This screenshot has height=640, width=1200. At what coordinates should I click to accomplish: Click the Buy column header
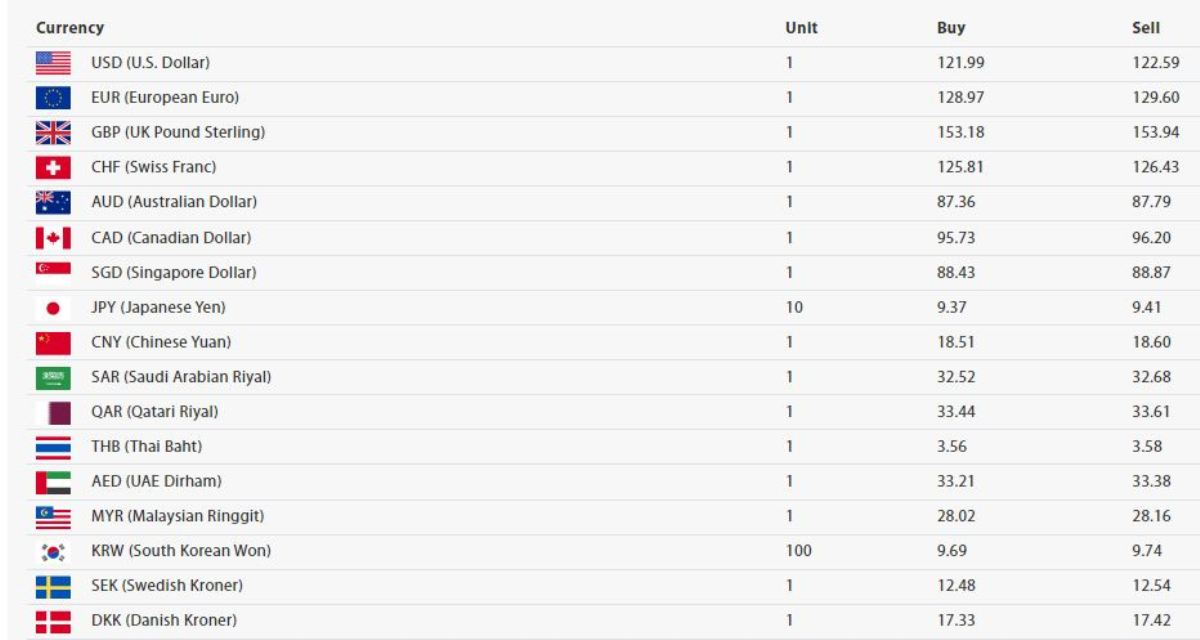pos(951,28)
